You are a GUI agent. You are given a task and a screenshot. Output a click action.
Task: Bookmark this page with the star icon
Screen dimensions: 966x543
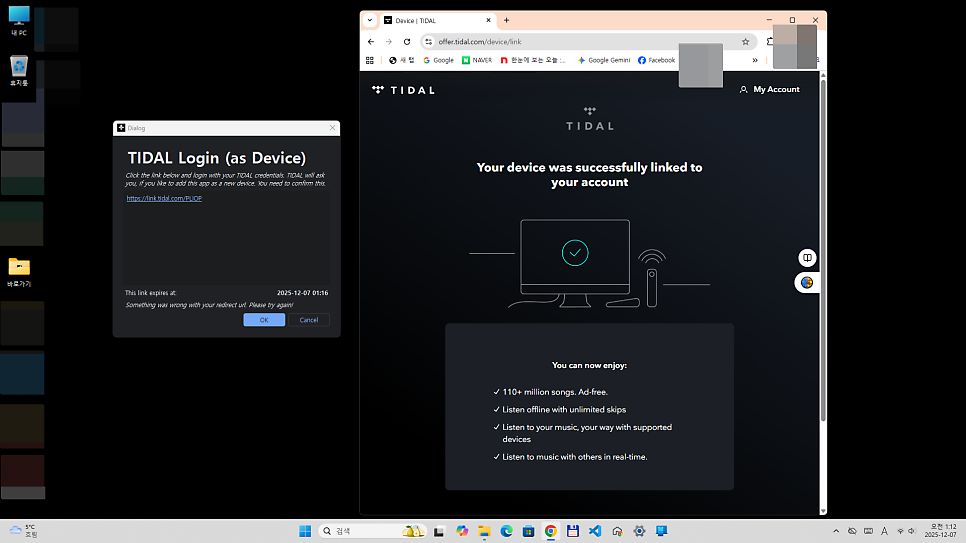[x=745, y=42]
